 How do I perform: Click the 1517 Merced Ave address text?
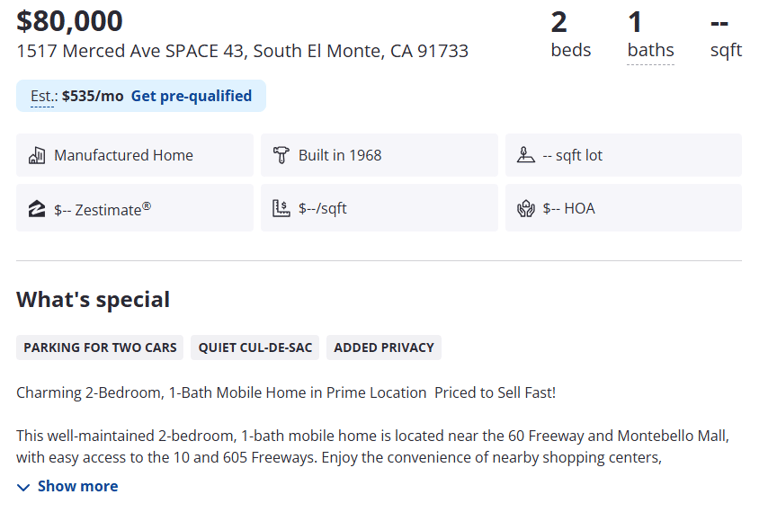[242, 51]
